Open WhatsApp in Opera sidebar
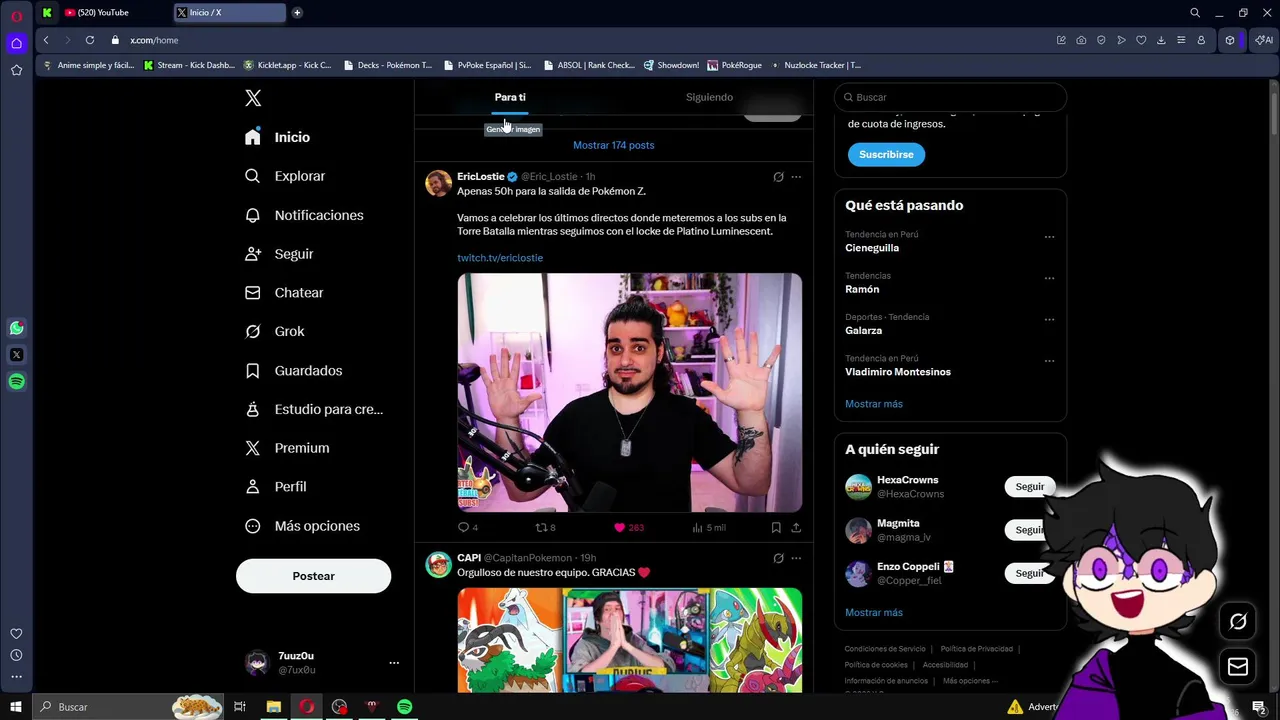Viewport: 1280px width, 720px height. click(x=16, y=328)
